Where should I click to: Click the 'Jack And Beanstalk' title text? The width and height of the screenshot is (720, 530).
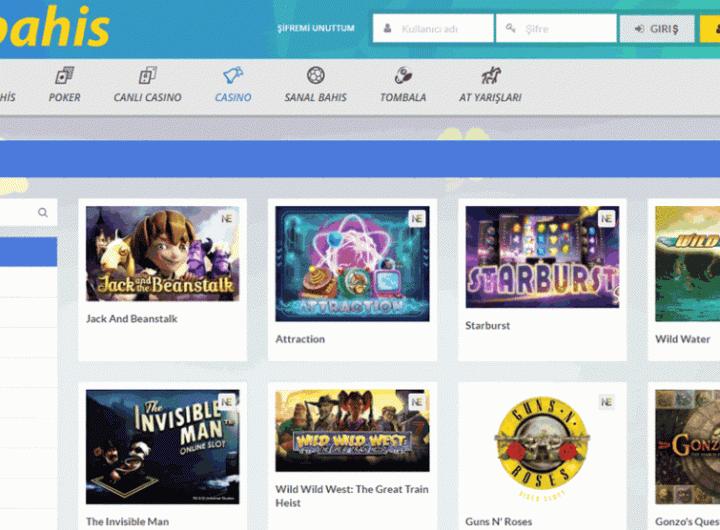pos(131,319)
